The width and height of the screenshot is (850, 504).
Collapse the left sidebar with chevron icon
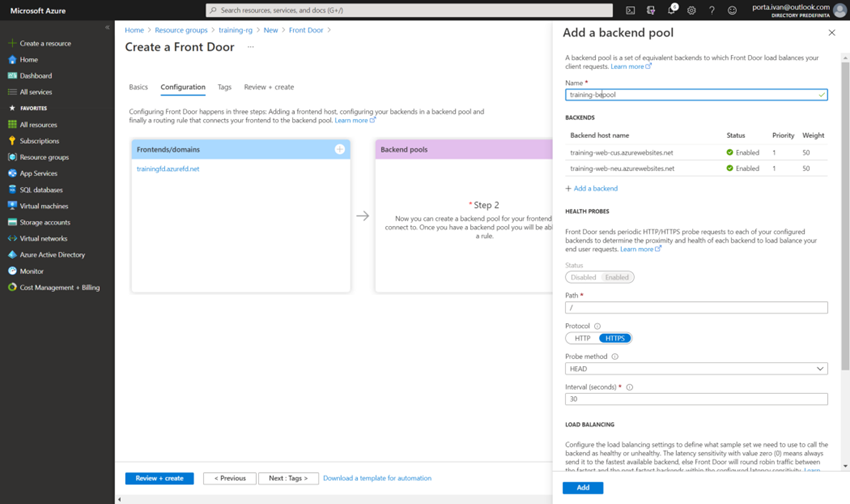click(107, 27)
